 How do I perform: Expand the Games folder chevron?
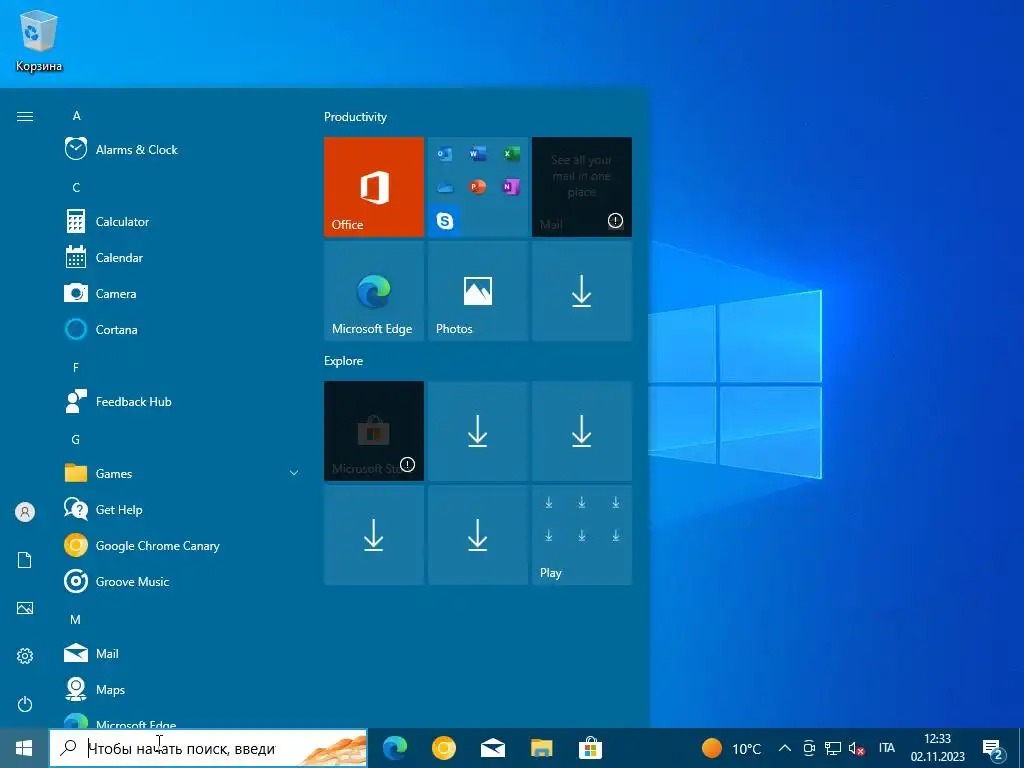point(294,473)
